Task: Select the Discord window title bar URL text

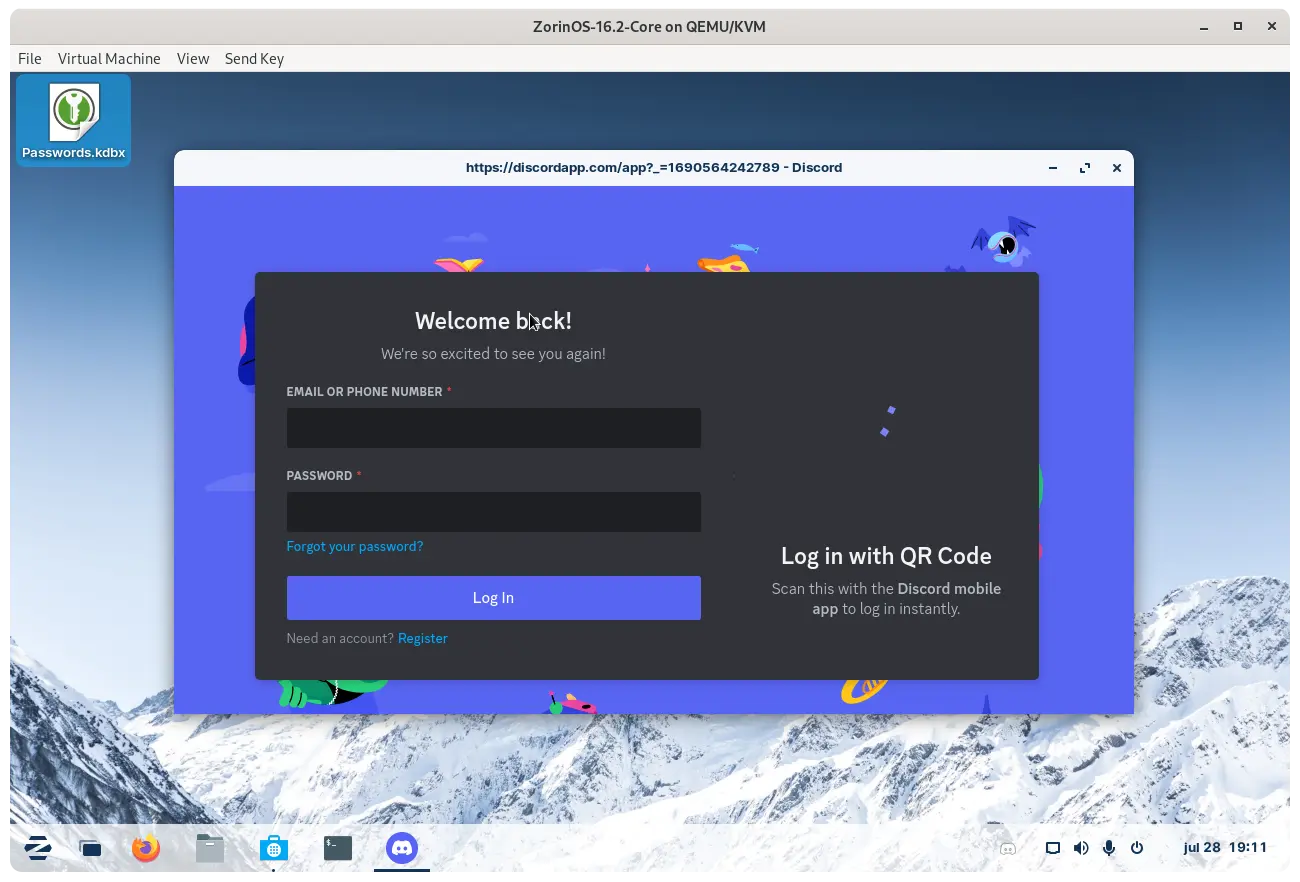Action: pos(654,168)
